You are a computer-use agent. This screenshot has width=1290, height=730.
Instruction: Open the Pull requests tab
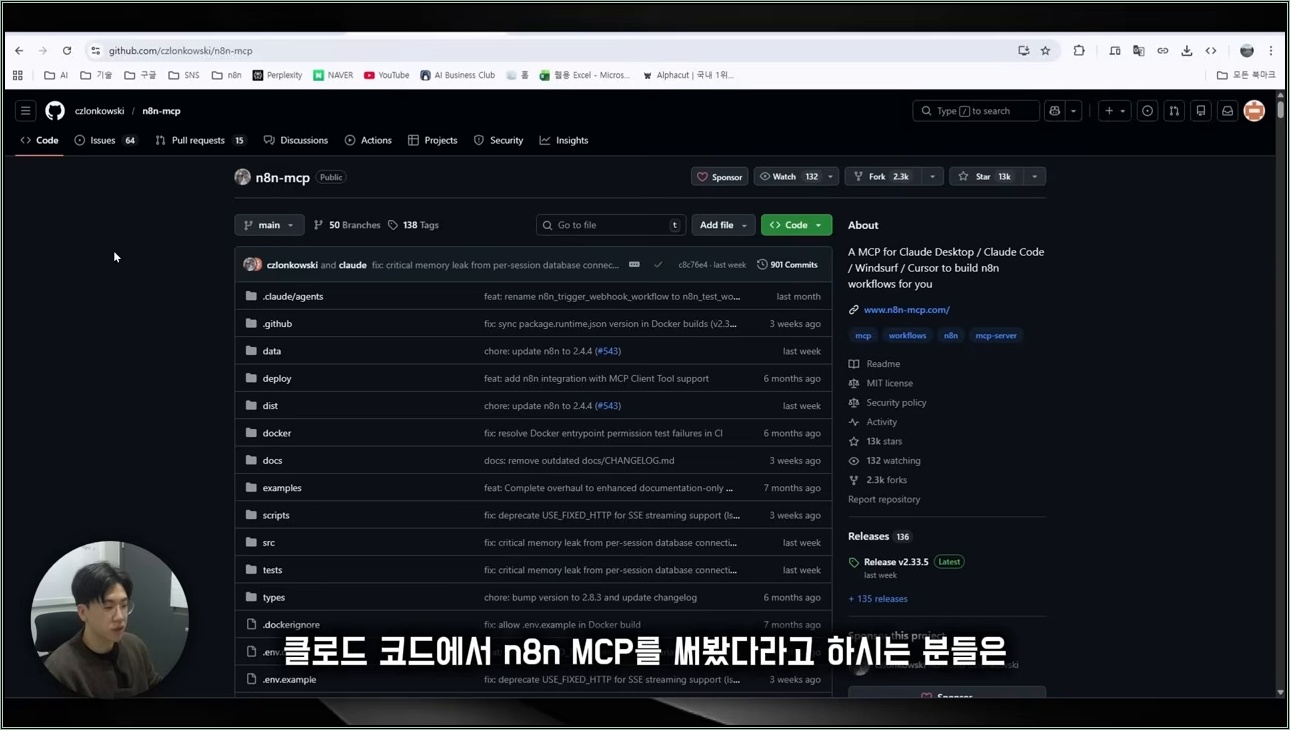(200, 141)
